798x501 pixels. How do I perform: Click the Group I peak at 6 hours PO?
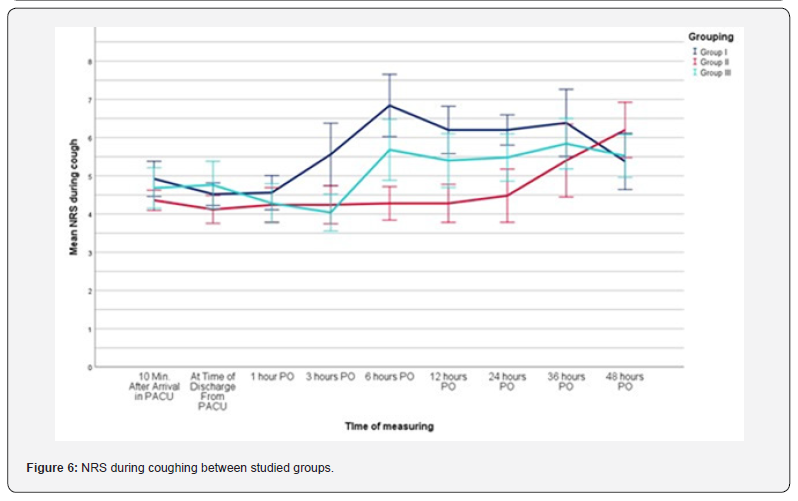pyautogui.click(x=390, y=105)
